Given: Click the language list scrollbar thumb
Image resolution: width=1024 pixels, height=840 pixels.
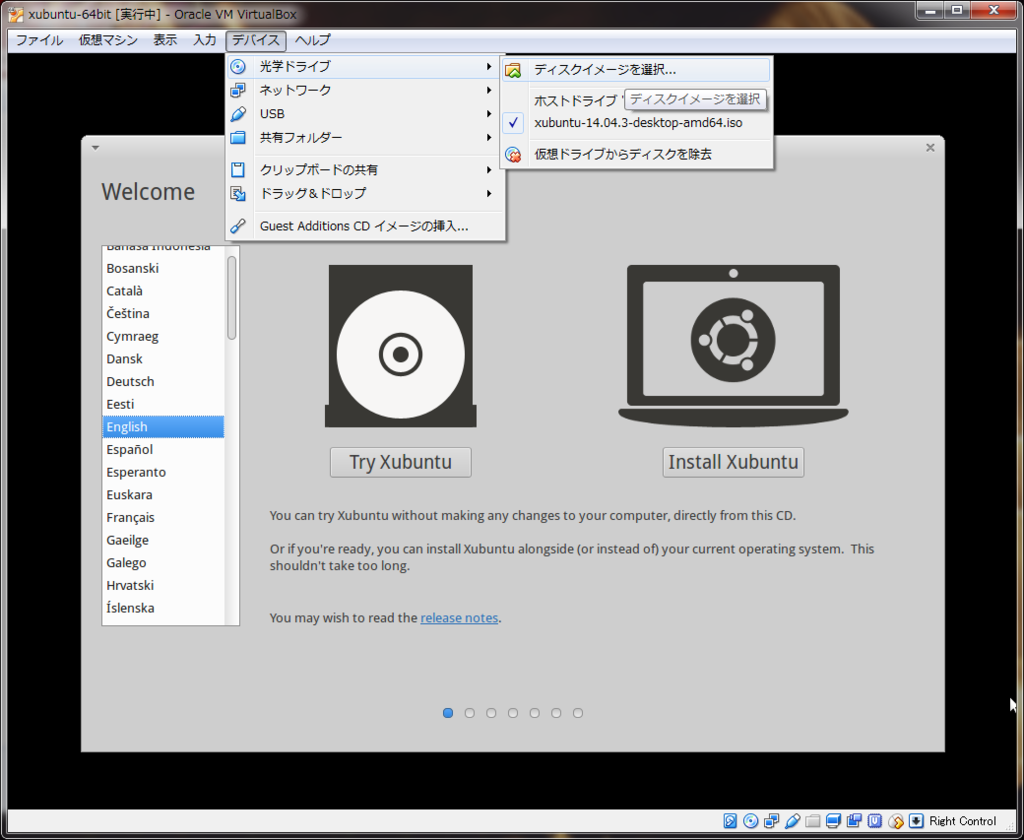Looking at the screenshot, I should point(232,298).
